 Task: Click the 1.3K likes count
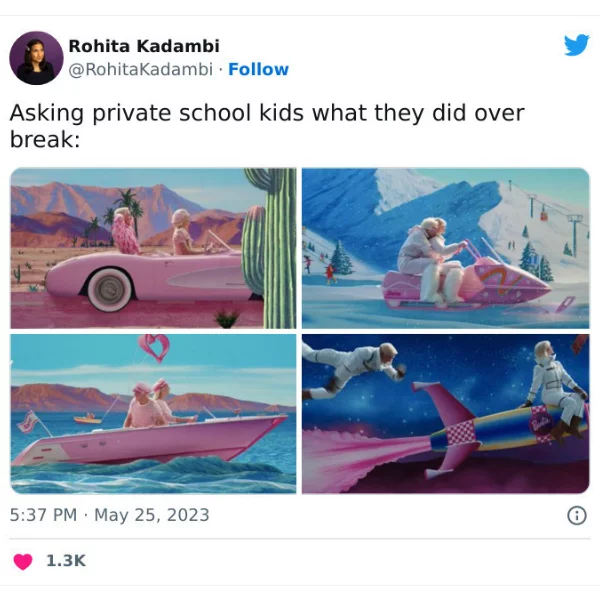[66, 561]
